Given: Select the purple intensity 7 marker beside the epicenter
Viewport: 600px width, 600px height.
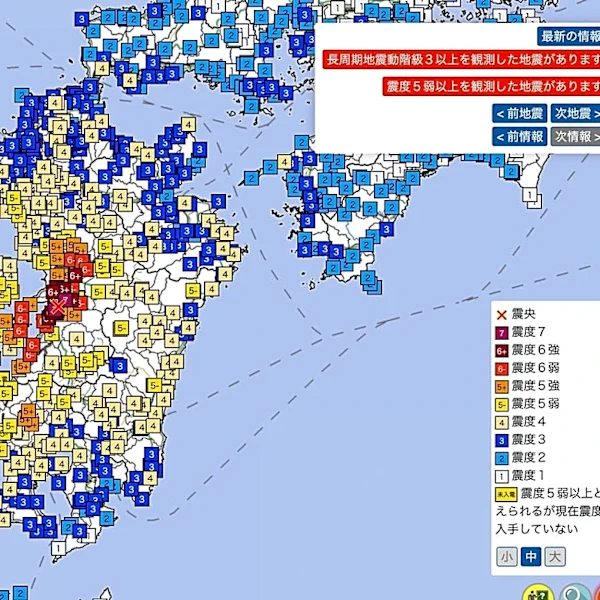Looking at the screenshot, I should (x=66, y=300).
